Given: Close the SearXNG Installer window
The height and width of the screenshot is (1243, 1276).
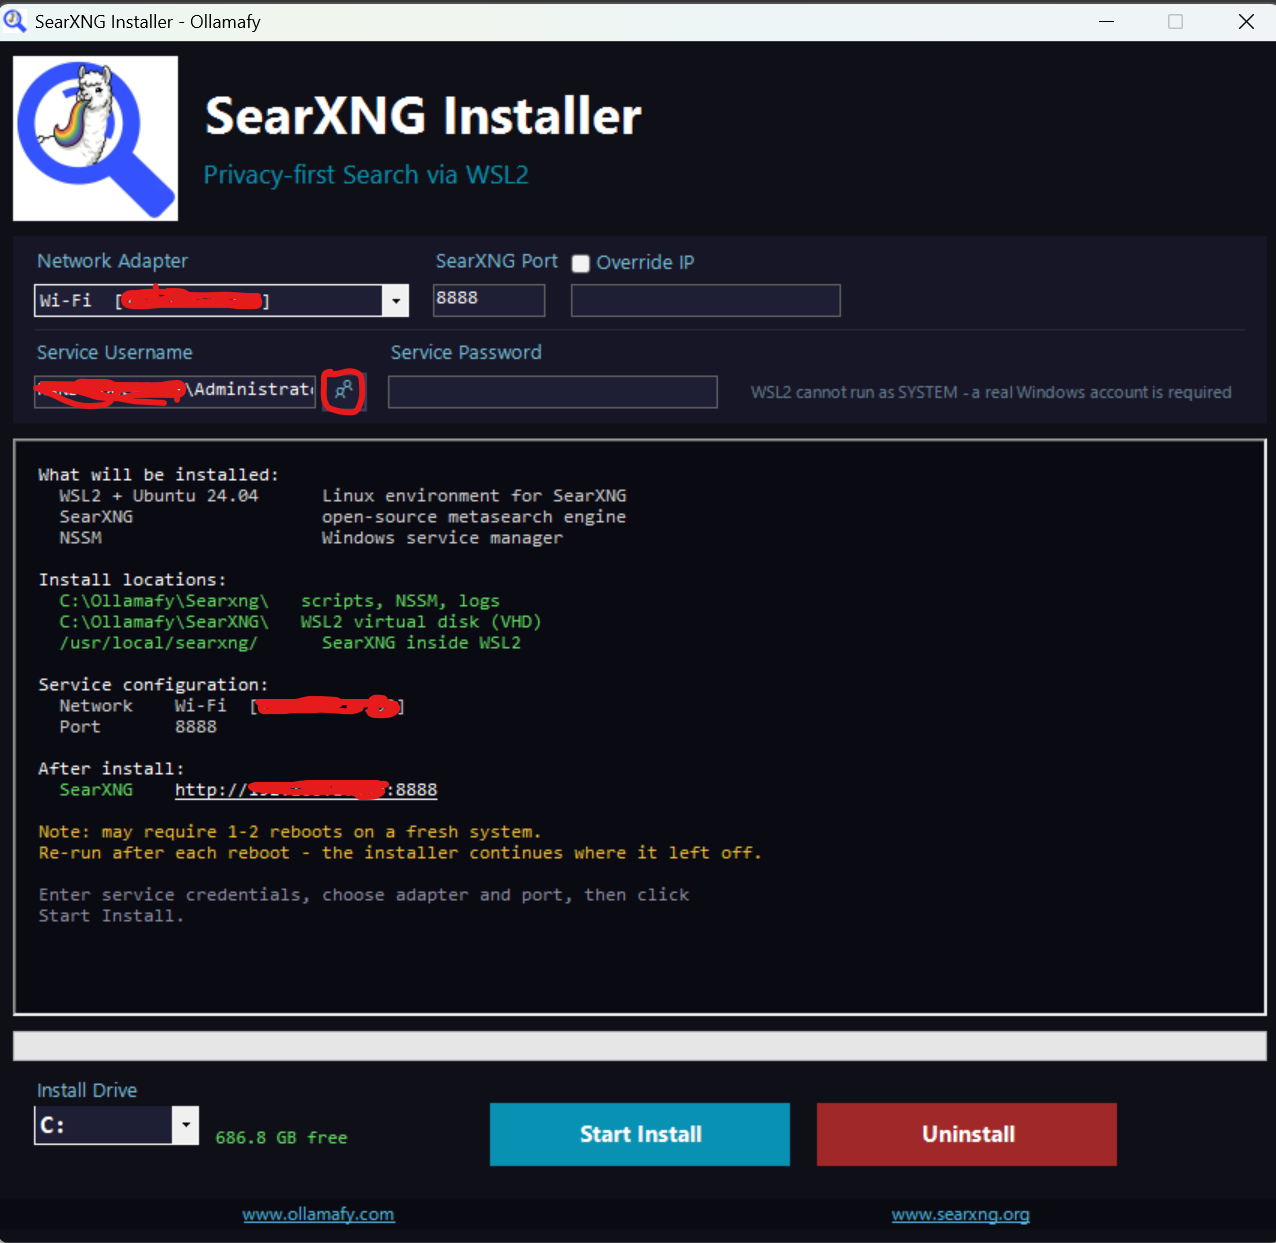Looking at the screenshot, I should pos(1246,21).
